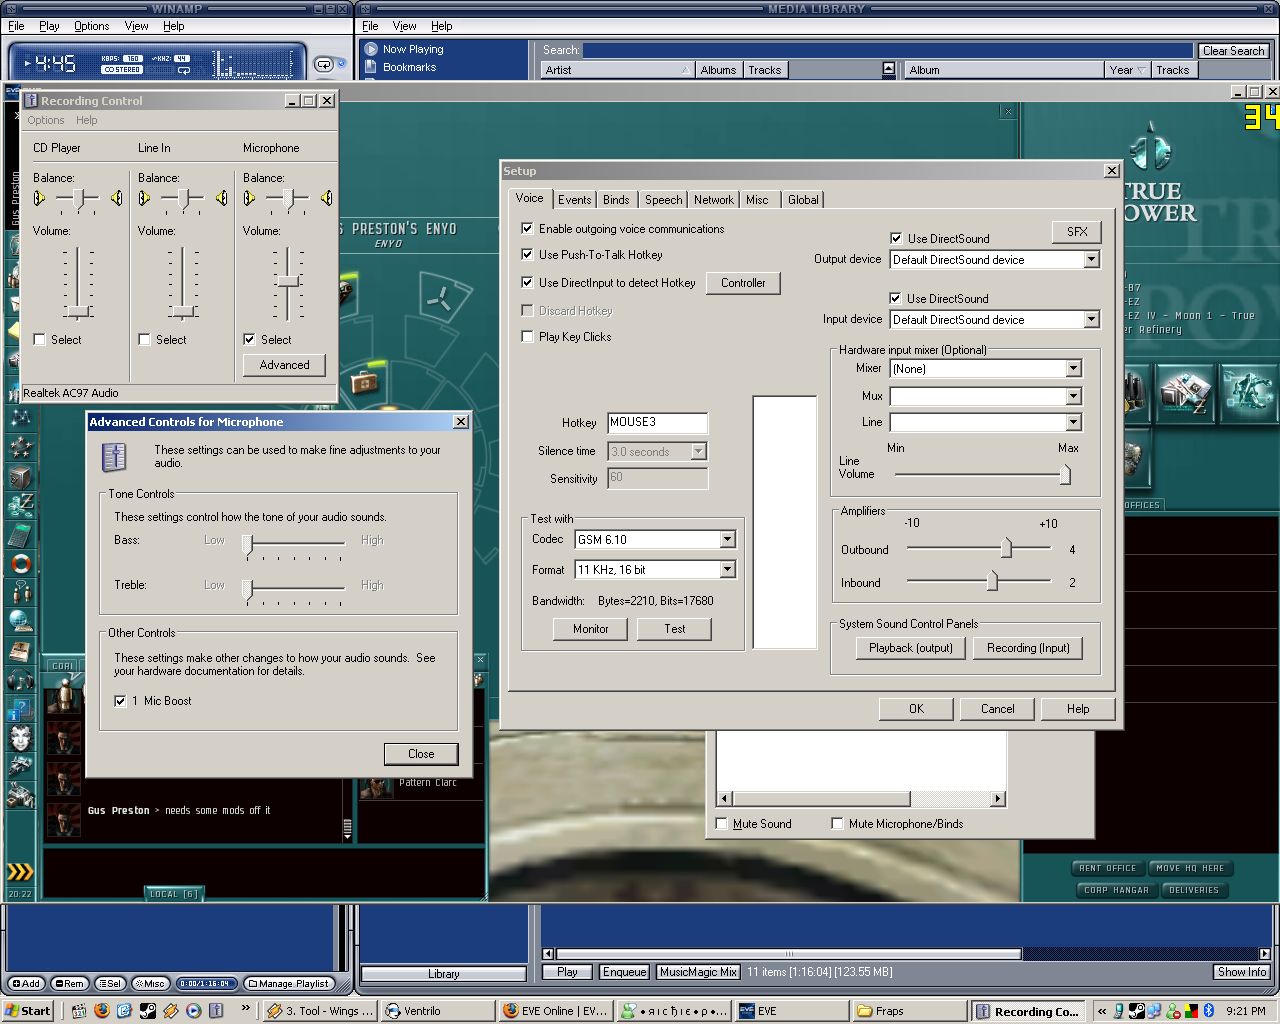Image resolution: width=1280 pixels, height=1024 pixels.
Task: Open Playback (output) control panel
Action: (x=911, y=648)
